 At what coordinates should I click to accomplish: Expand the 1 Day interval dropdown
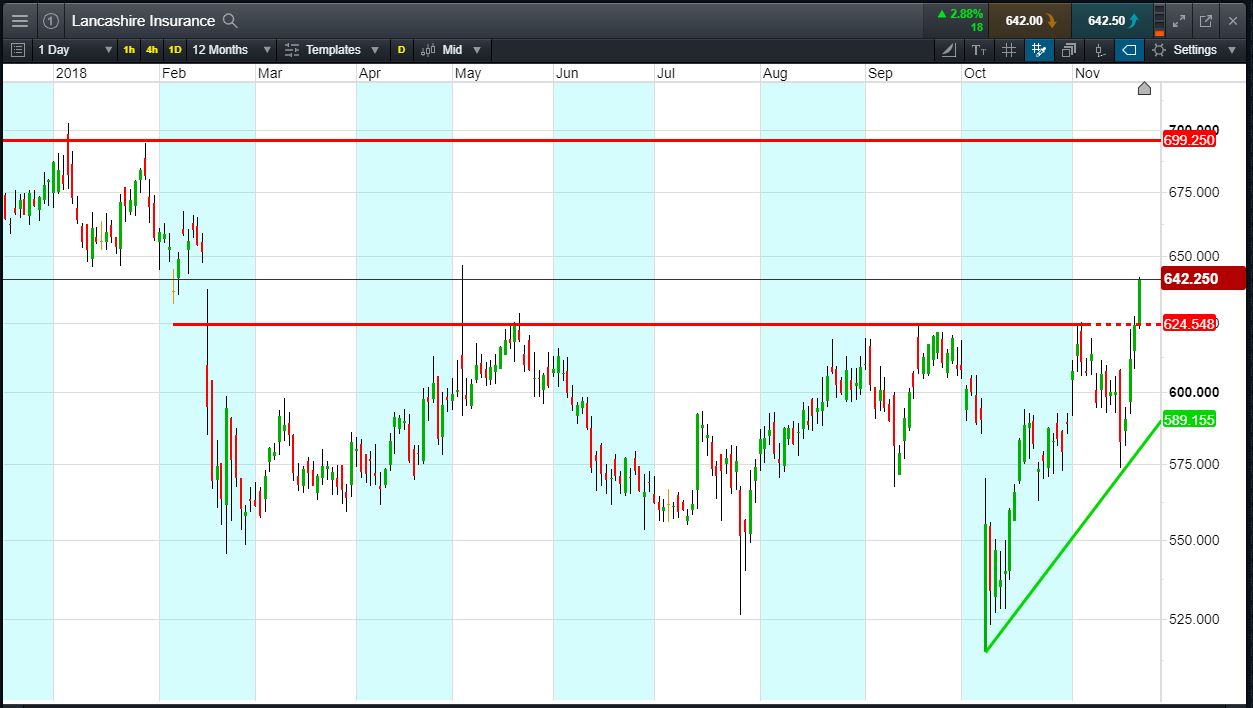[x=75, y=49]
